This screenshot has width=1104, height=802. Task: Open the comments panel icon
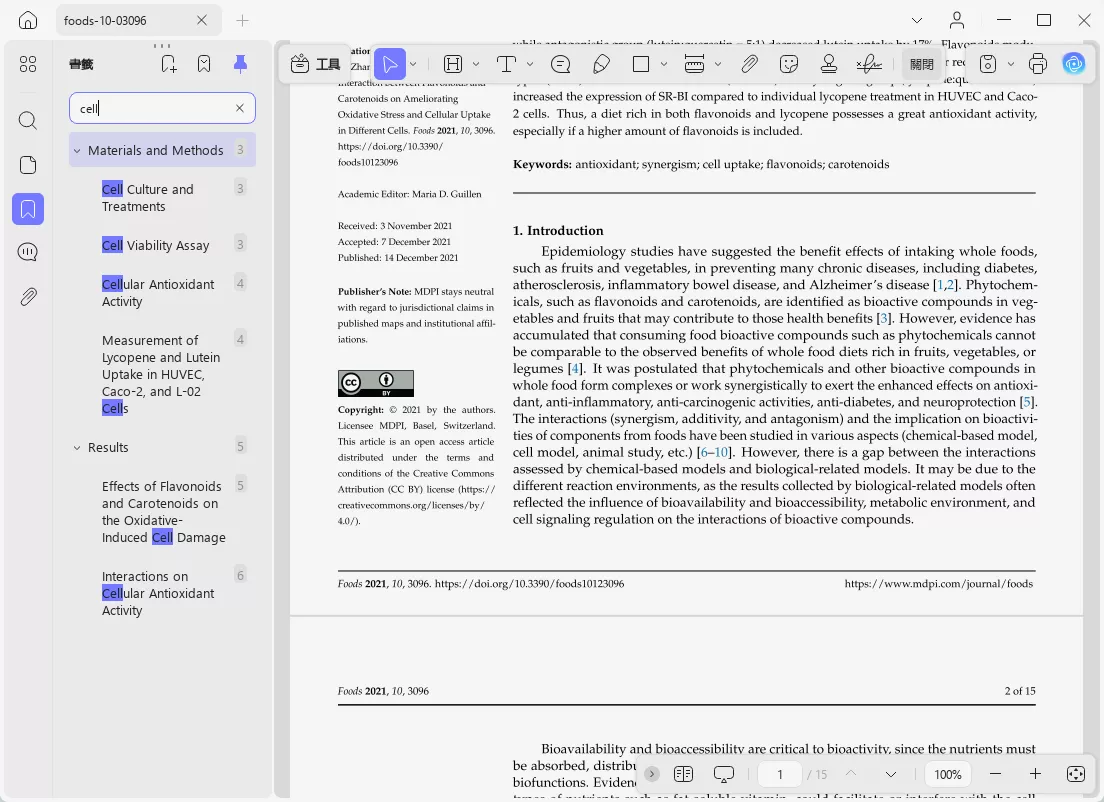tap(27, 252)
